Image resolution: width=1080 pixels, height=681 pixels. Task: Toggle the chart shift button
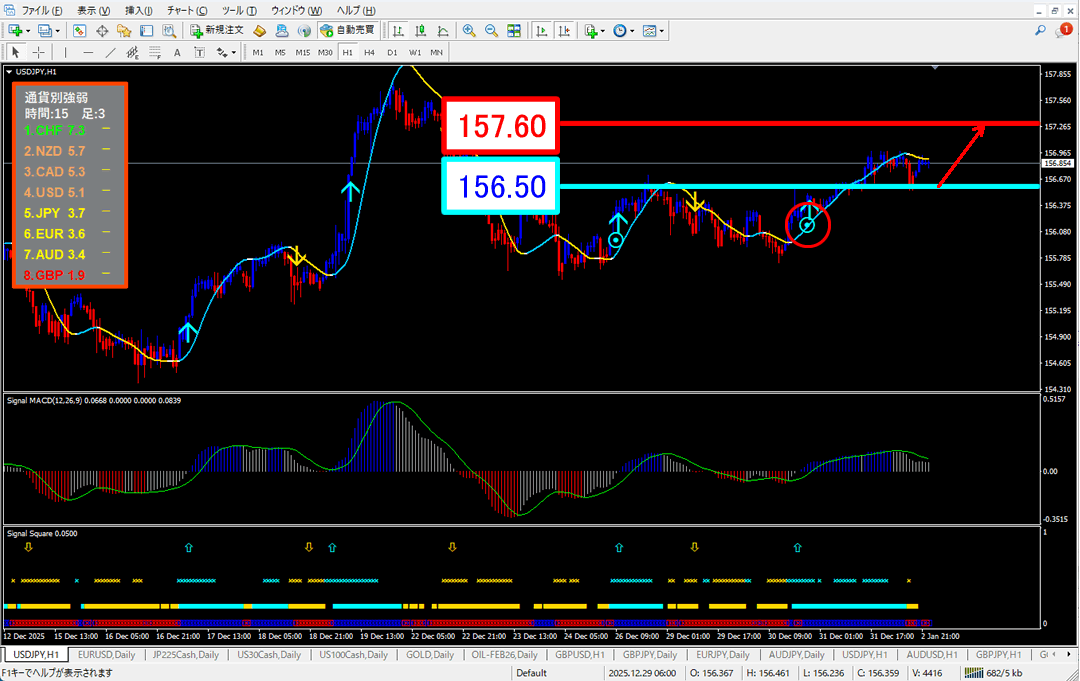[x=564, y=31]
